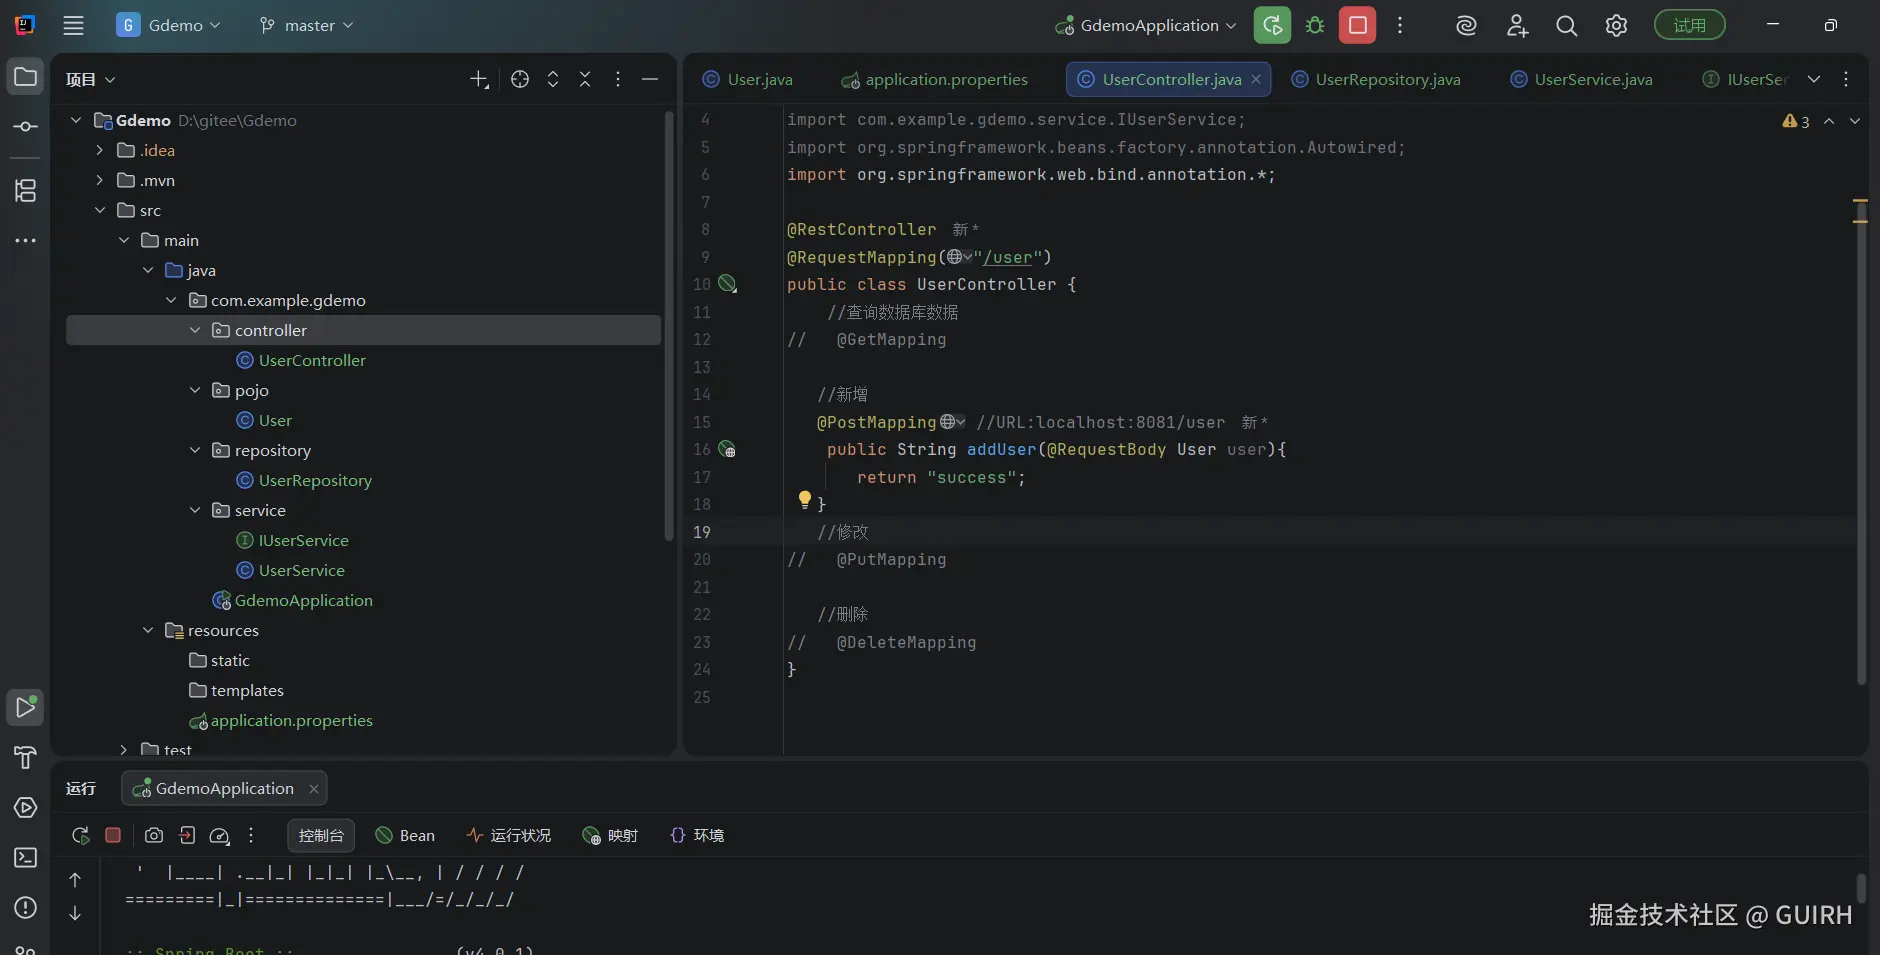Show hidden editor tabs dropdown
Viewport: 1880px width, 955px height.
click(x=1814, y=79)
